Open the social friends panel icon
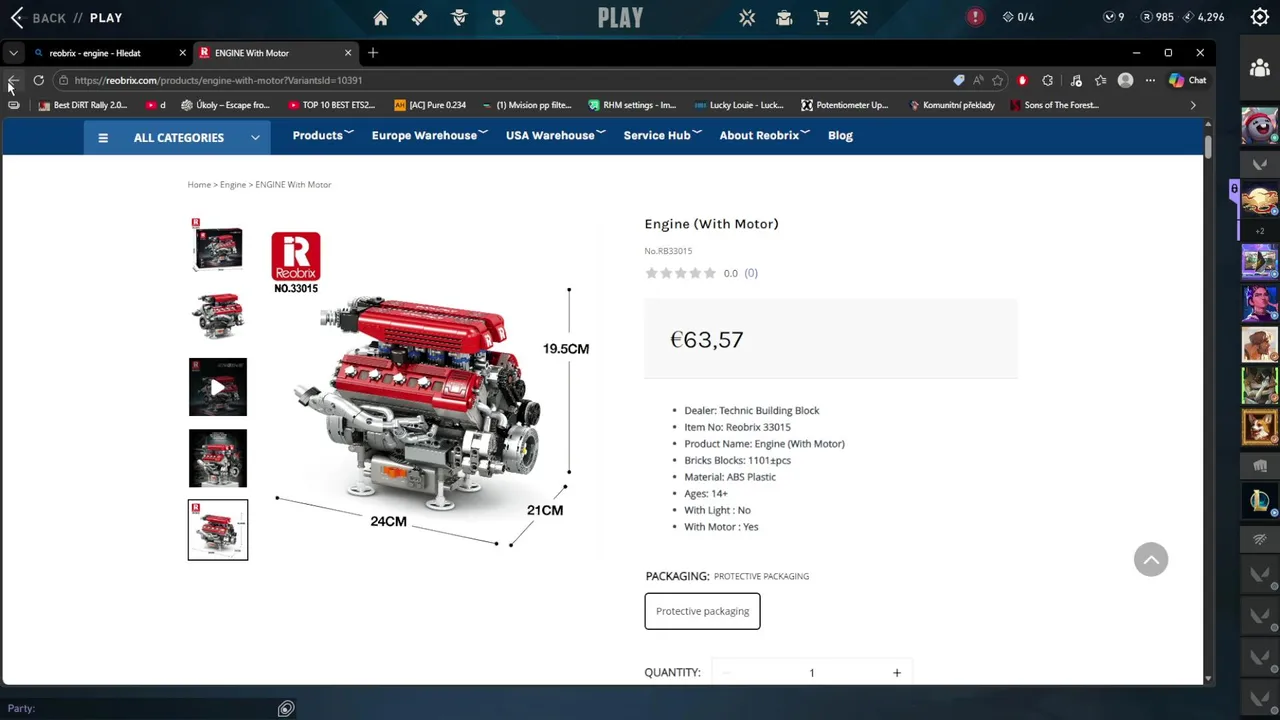This screenshot has height=720, width=1280. (x=1260, y=68)
